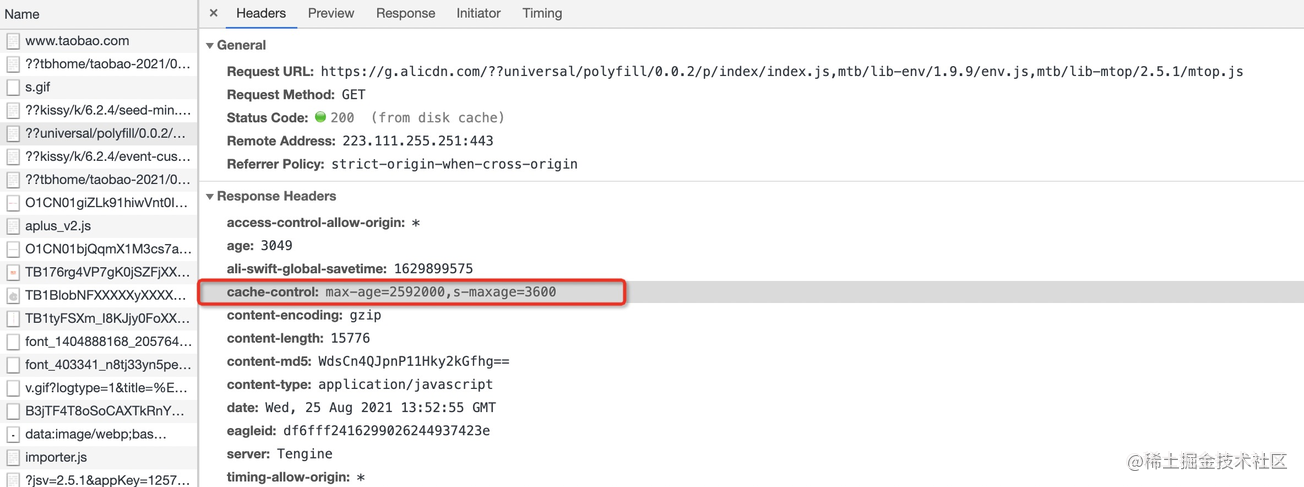The width and height of the screenshot is (1304, 487).
Task: Collapse the General section
Action: (x=210, y=45)
